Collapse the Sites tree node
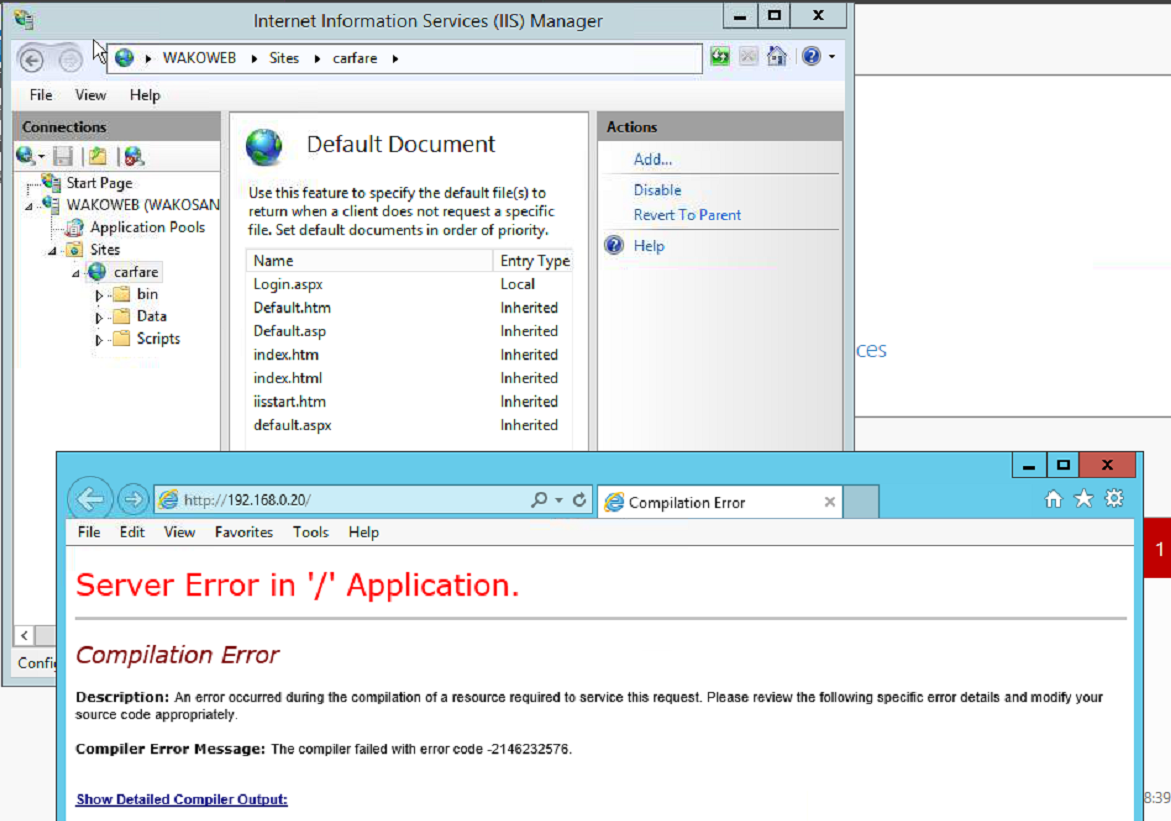The height and width of the screenshot is (821, 1171). click(x=52, y=251)
